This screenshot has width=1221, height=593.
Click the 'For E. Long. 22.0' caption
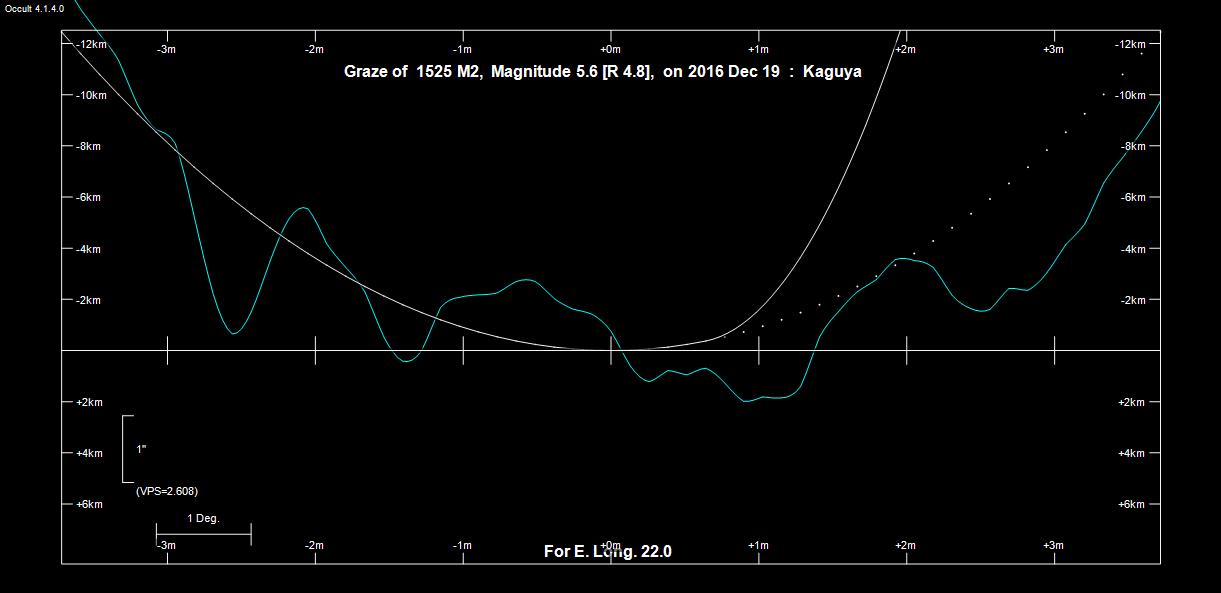pyautogui.click(x=607, y=551)
